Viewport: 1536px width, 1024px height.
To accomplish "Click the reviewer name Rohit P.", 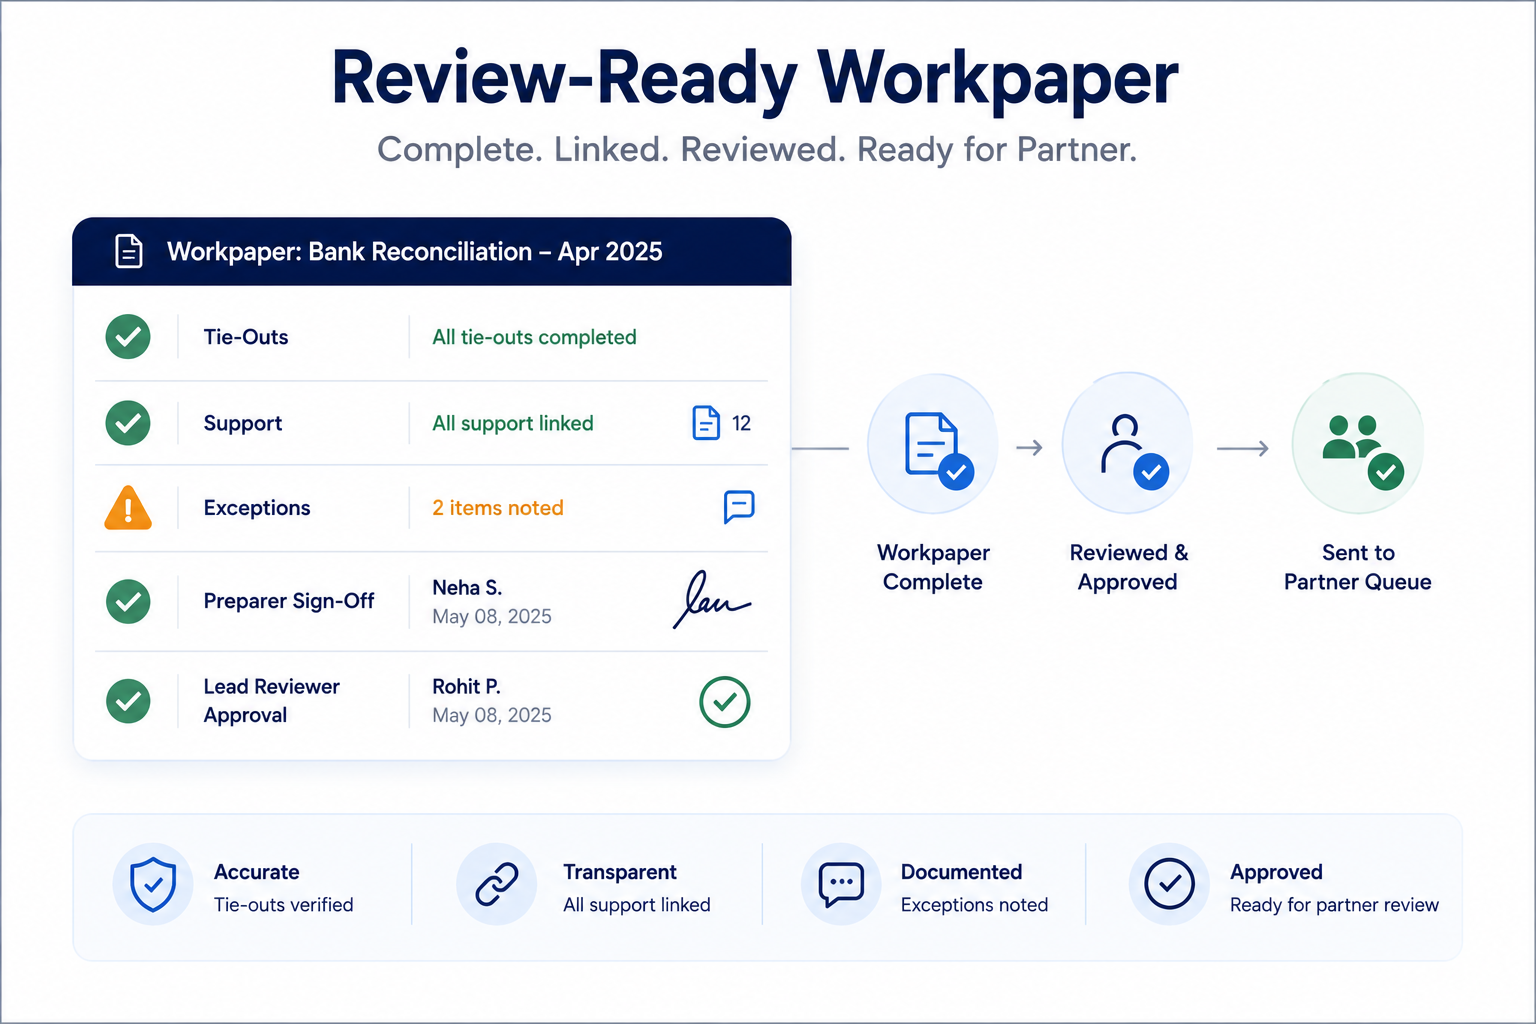I will (x=466, y=686).
